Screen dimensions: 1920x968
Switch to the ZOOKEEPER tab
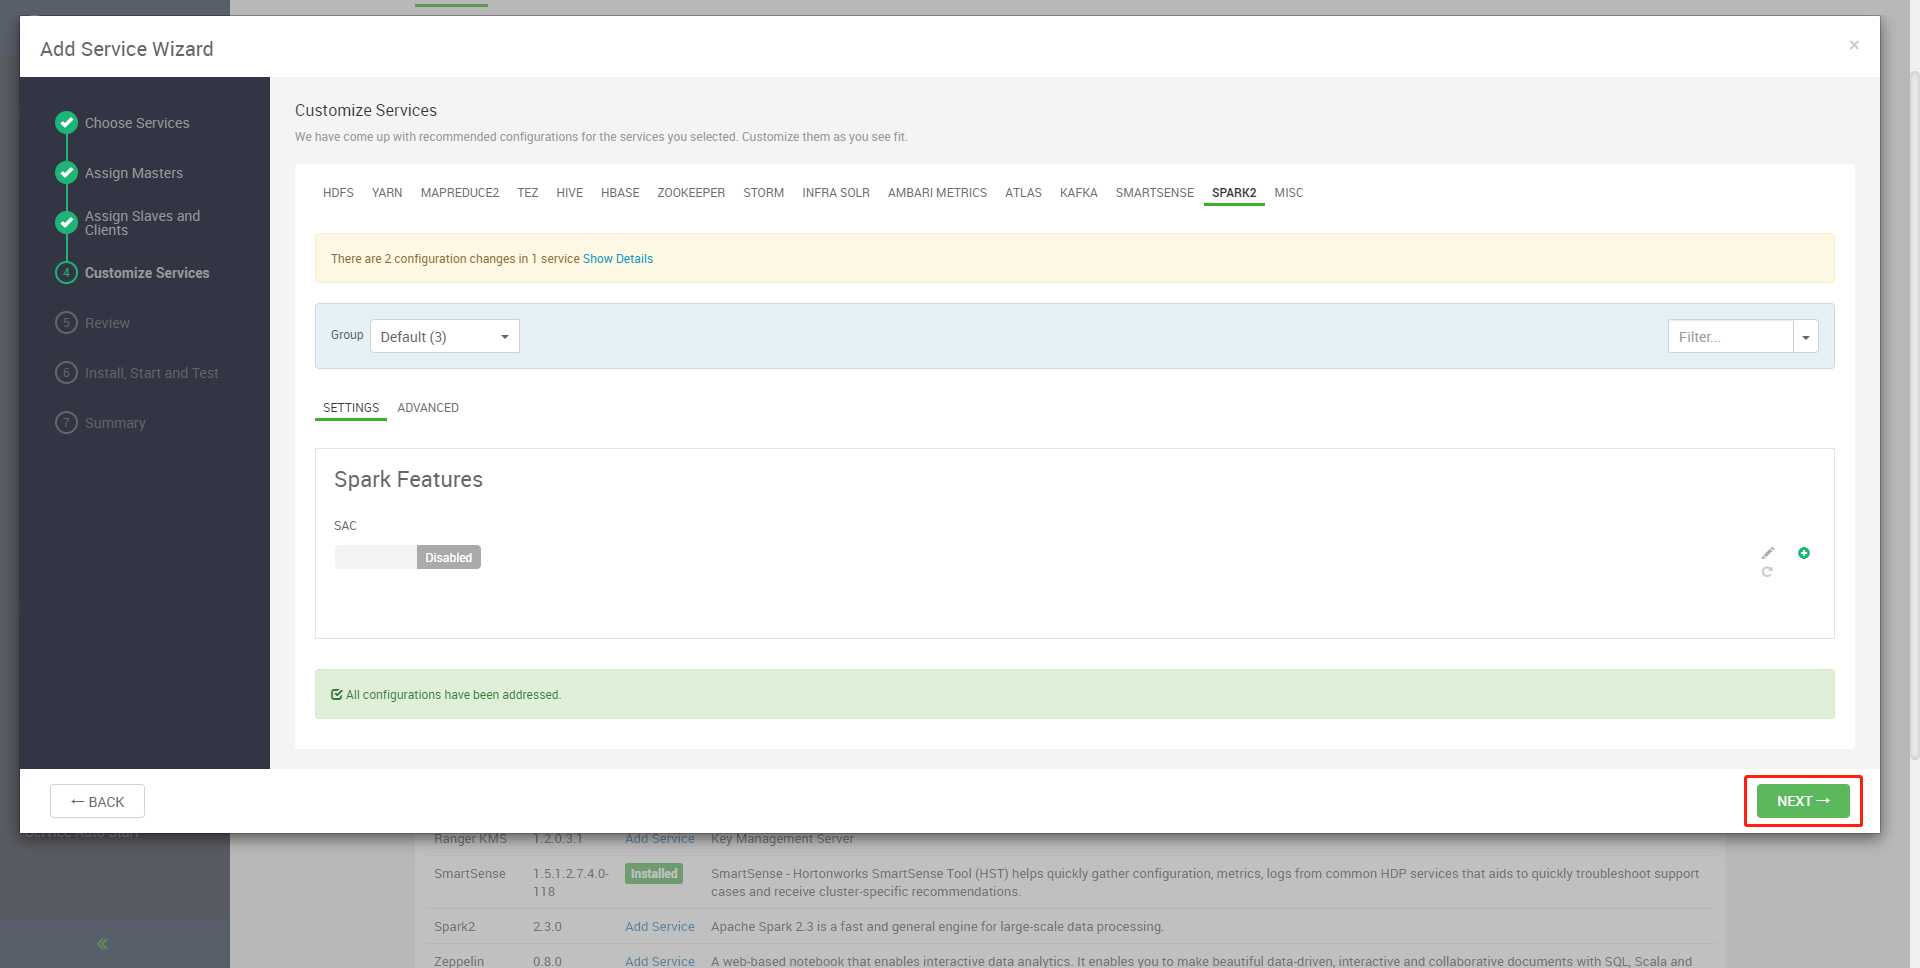click(x=691, y=193)
